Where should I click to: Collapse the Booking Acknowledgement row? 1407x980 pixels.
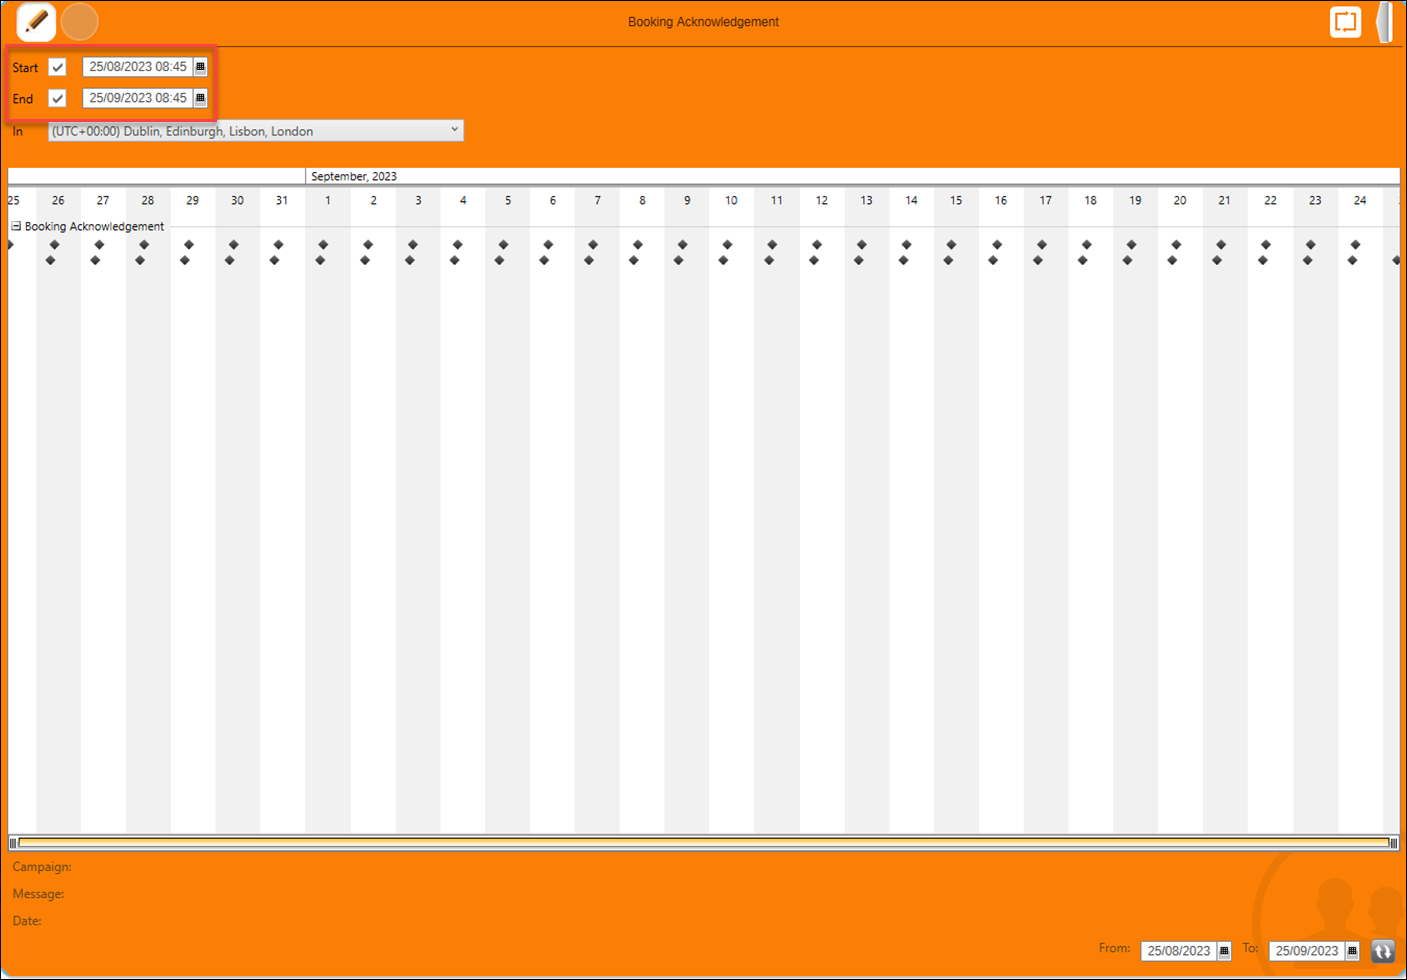tap(16, 226)
